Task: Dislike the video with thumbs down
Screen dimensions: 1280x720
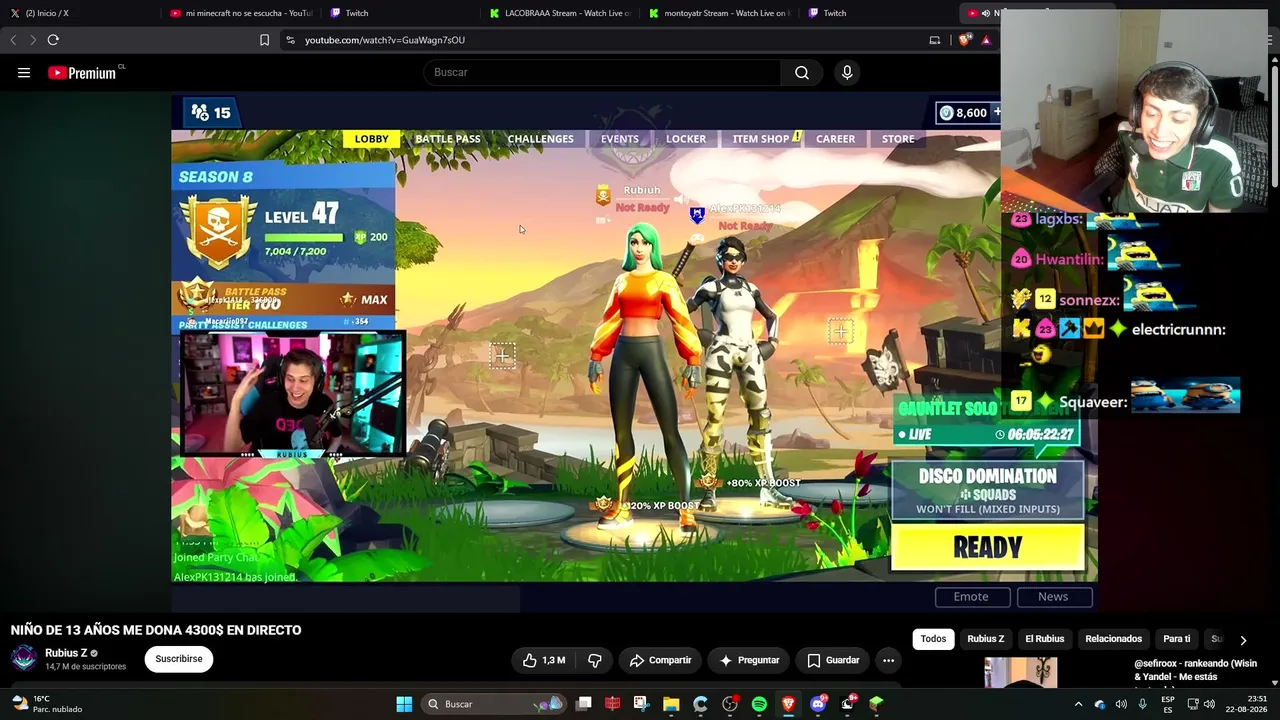Action: point(595,660)
